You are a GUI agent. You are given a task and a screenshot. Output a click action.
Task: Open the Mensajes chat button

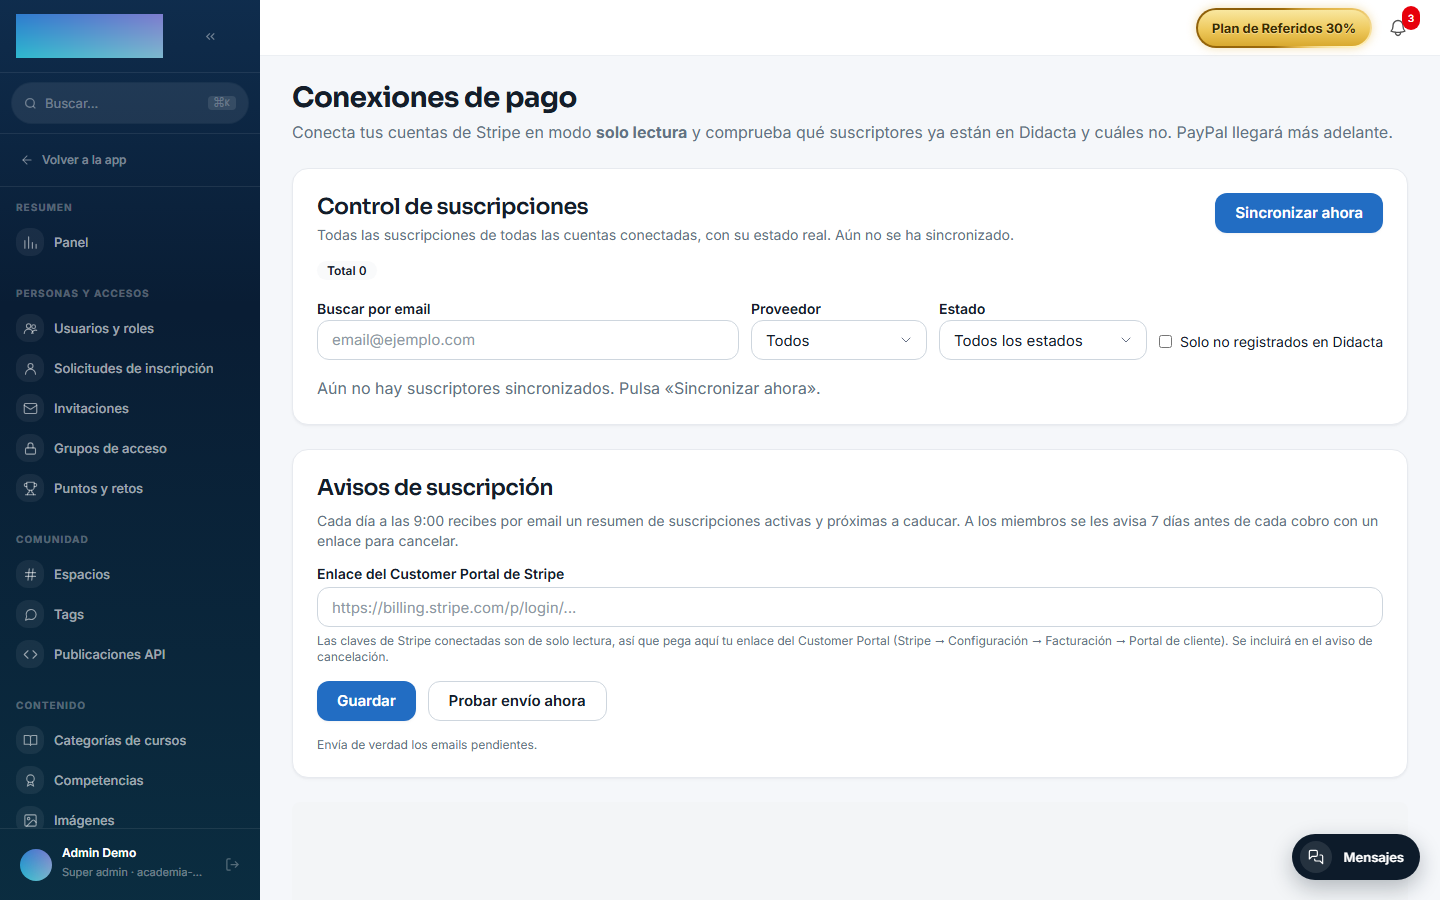[1356, 857]
